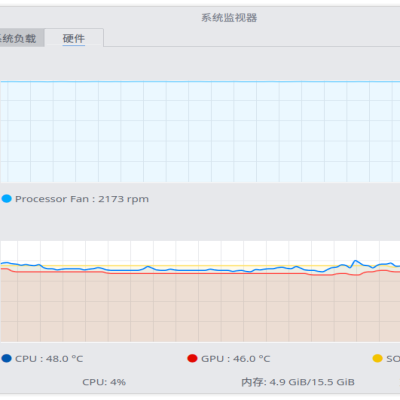400x400 pixels.
Task: Click the fan speed graph area
Action: coord(200,132)
